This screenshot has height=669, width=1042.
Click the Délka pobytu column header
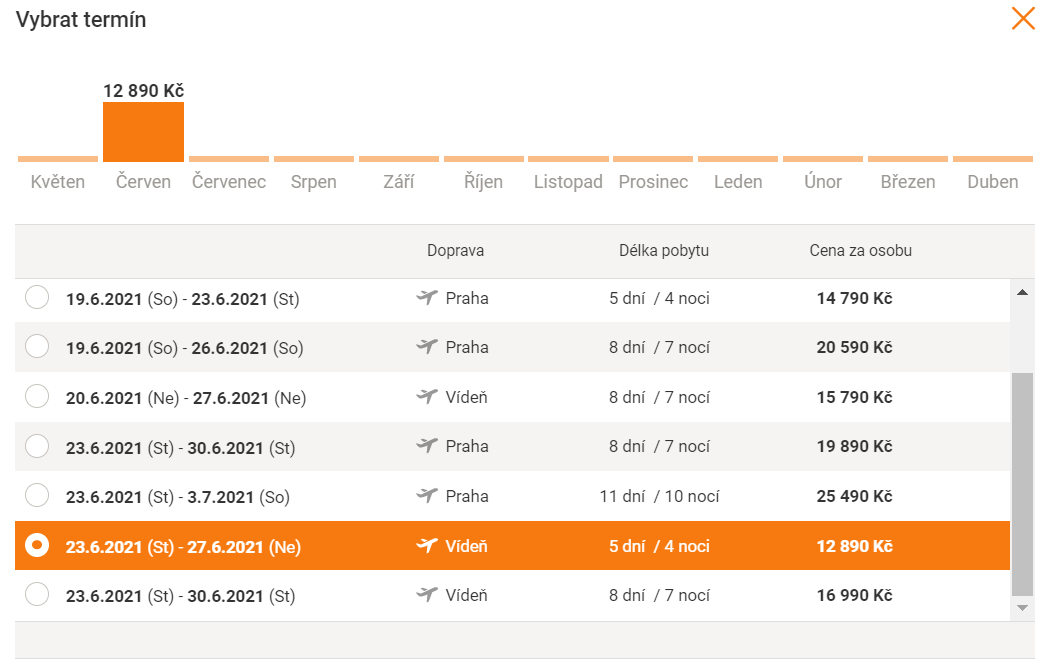tap(664, 250)
